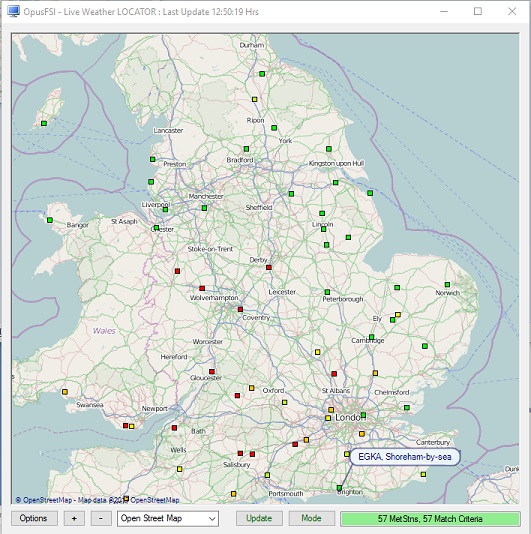Select the red station marker near Derby
Image resolution: width=531 pixels, height=534 pixels.
[x=269, y=267]
